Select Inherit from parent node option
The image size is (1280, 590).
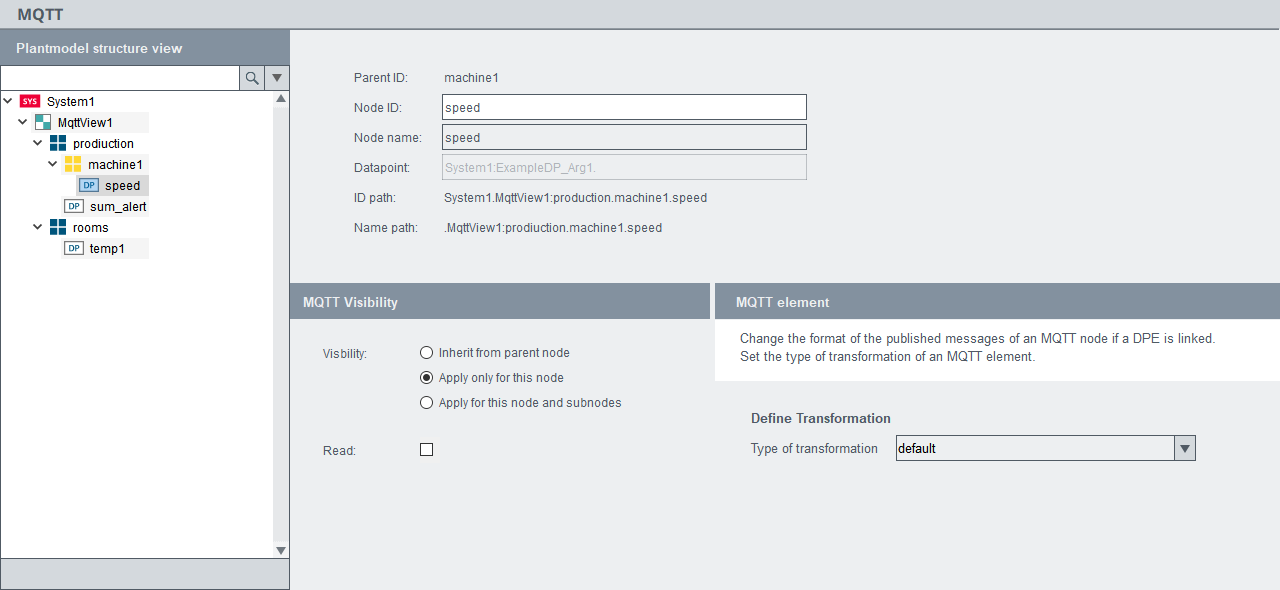(427, 353)
